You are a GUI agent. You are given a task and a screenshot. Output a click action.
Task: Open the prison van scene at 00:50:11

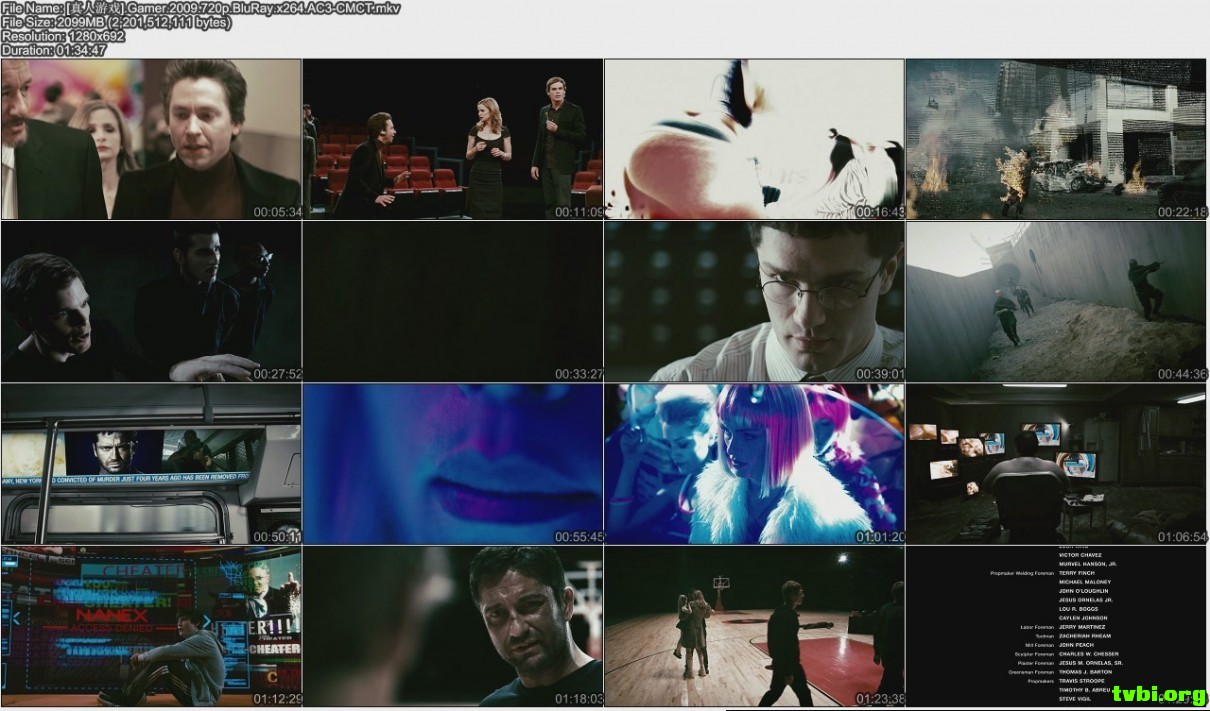click(x=150, y=463)
